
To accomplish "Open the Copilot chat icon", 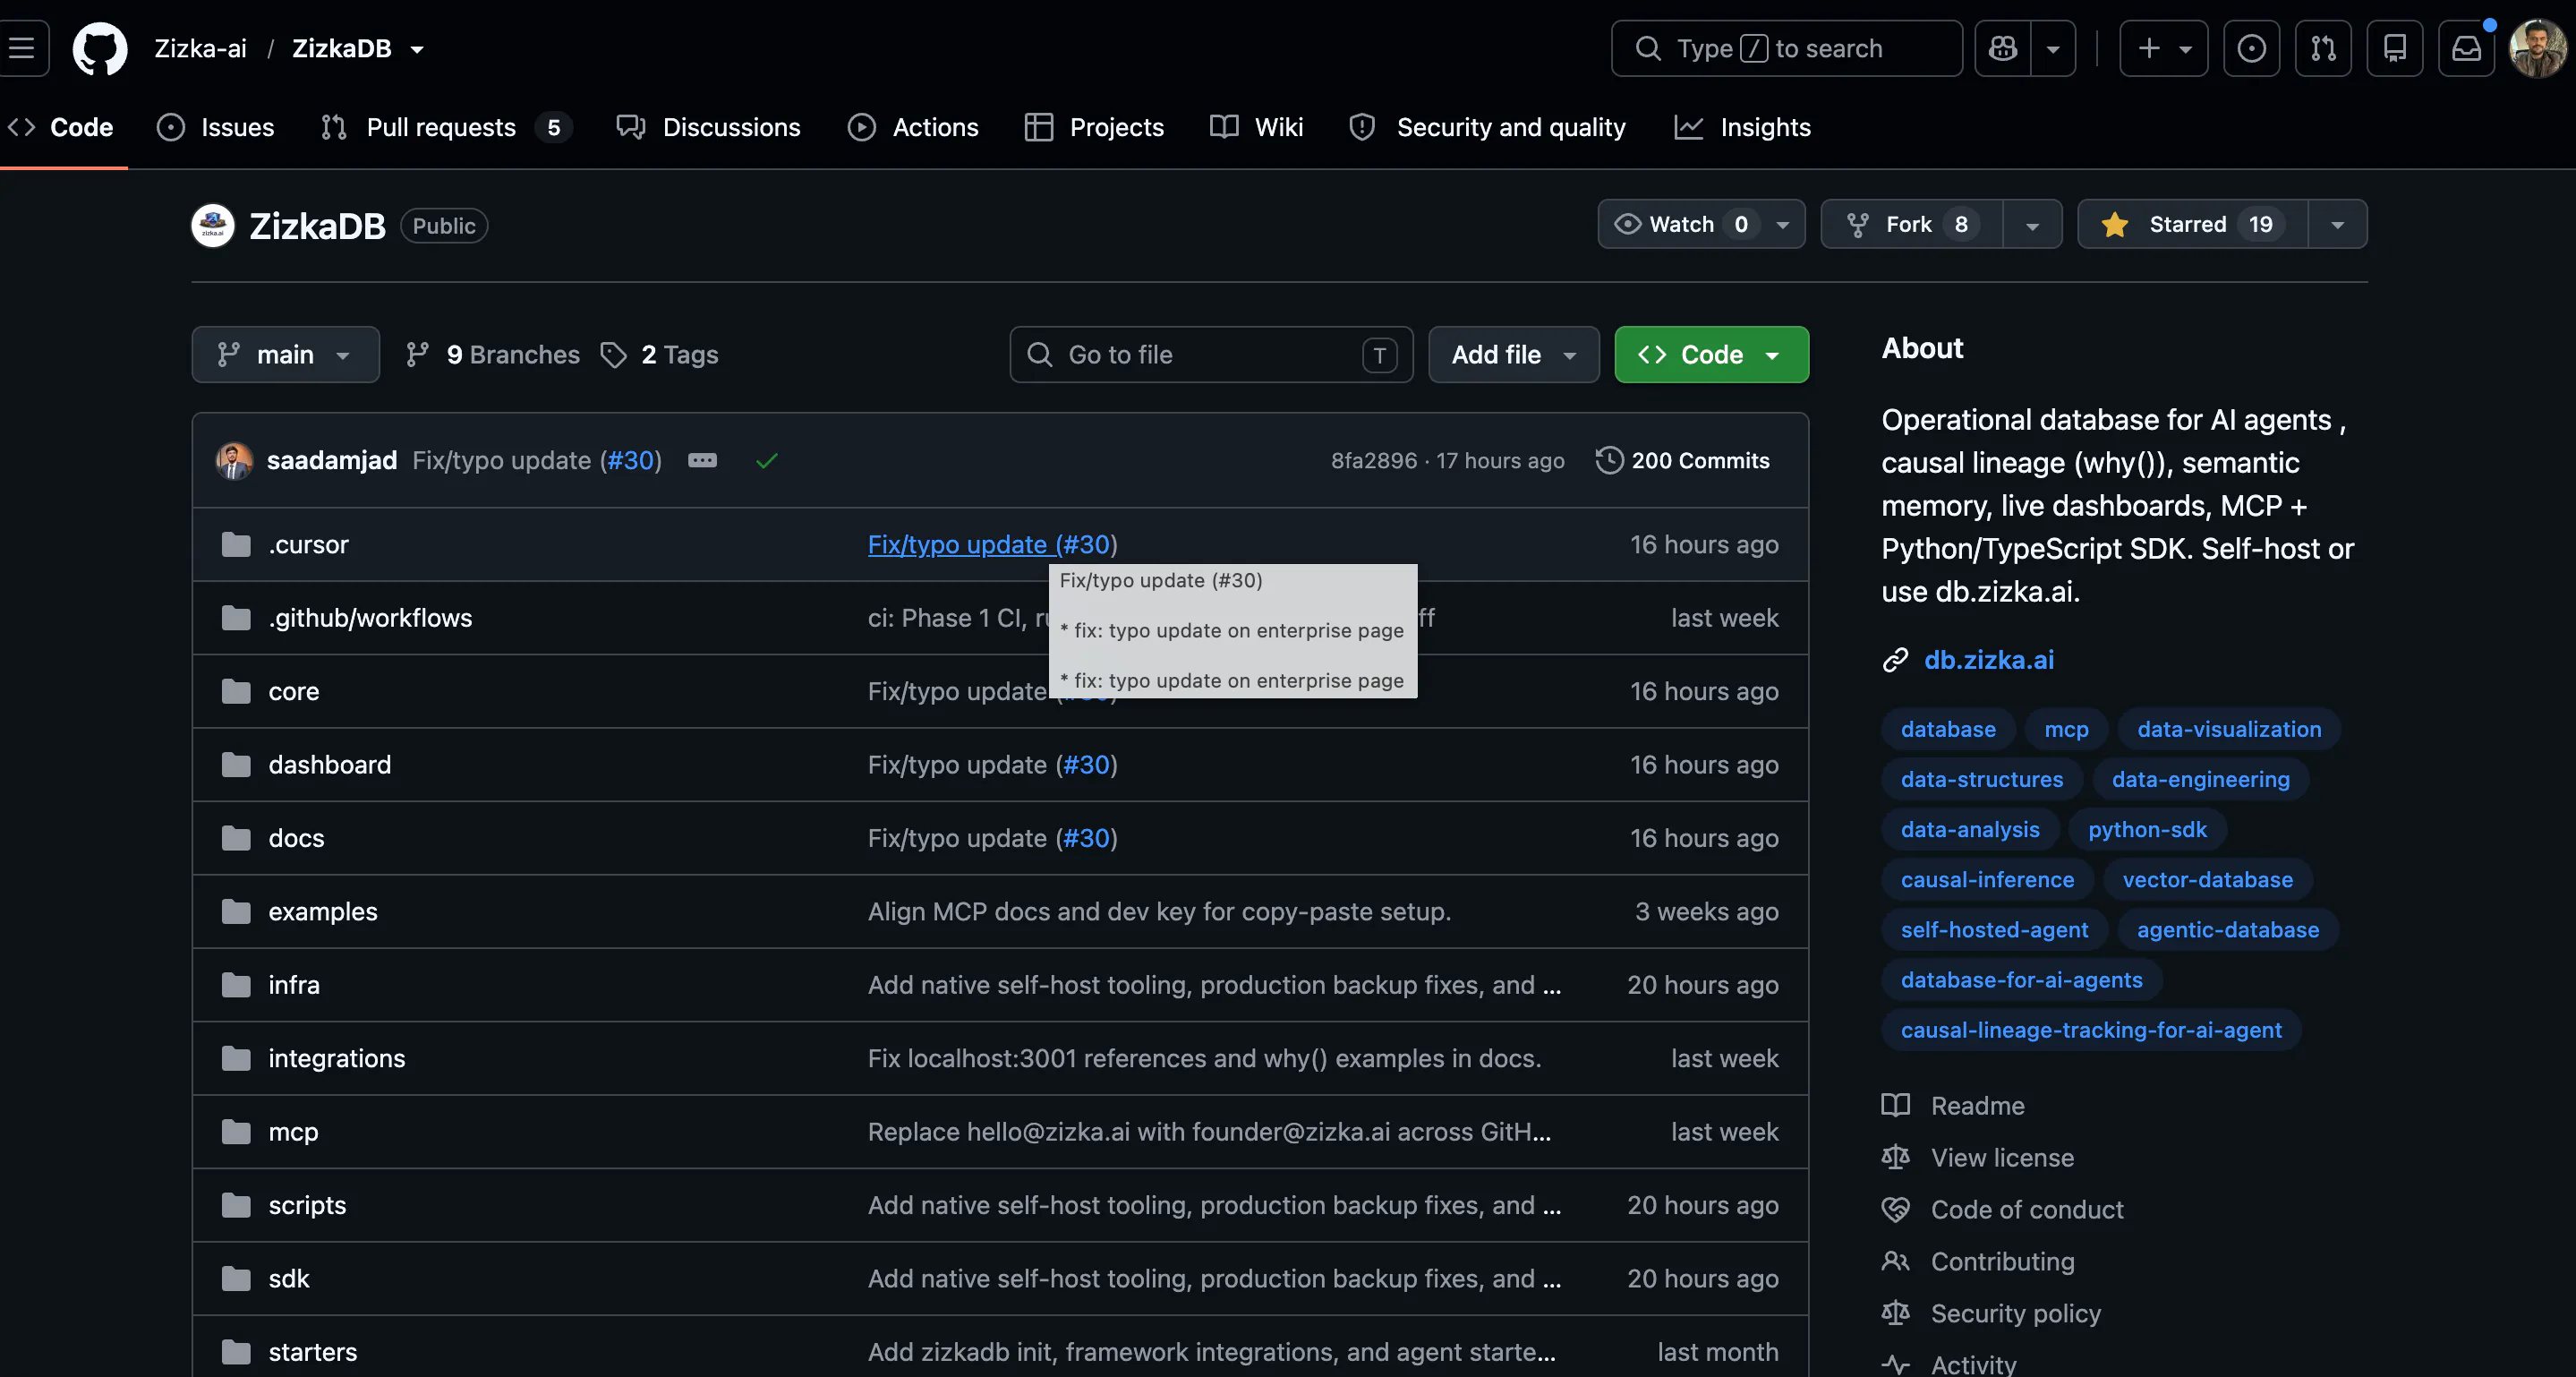I will tap(2003, 48).
